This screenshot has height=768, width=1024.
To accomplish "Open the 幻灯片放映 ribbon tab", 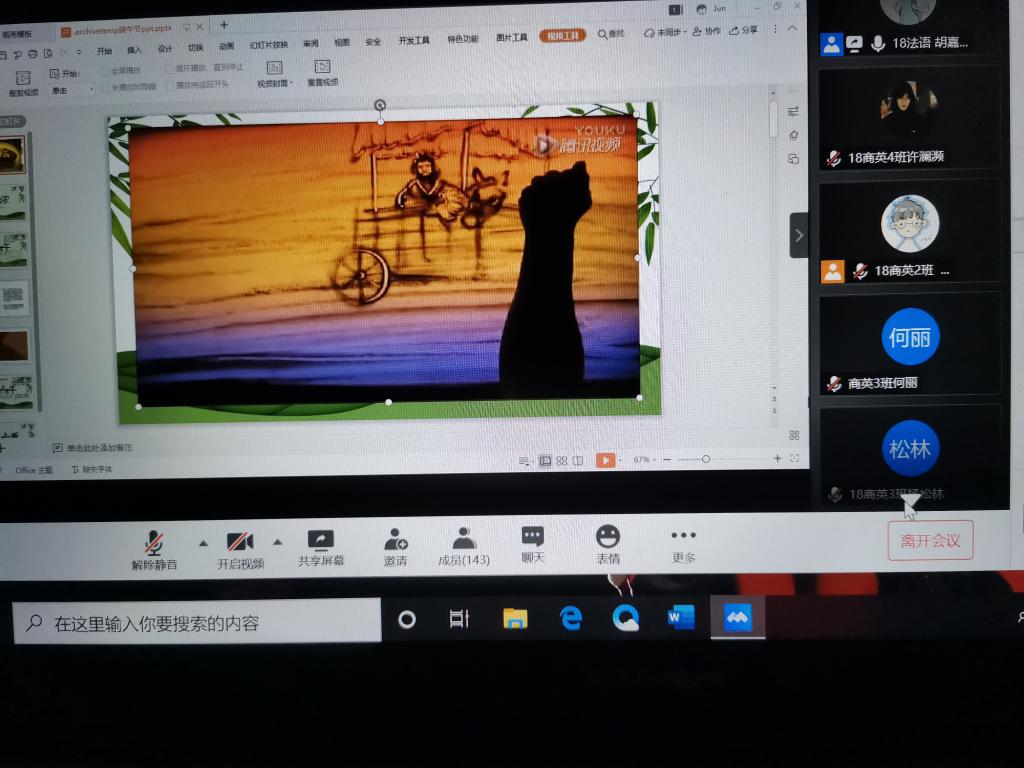I will [x=268, y=45].
